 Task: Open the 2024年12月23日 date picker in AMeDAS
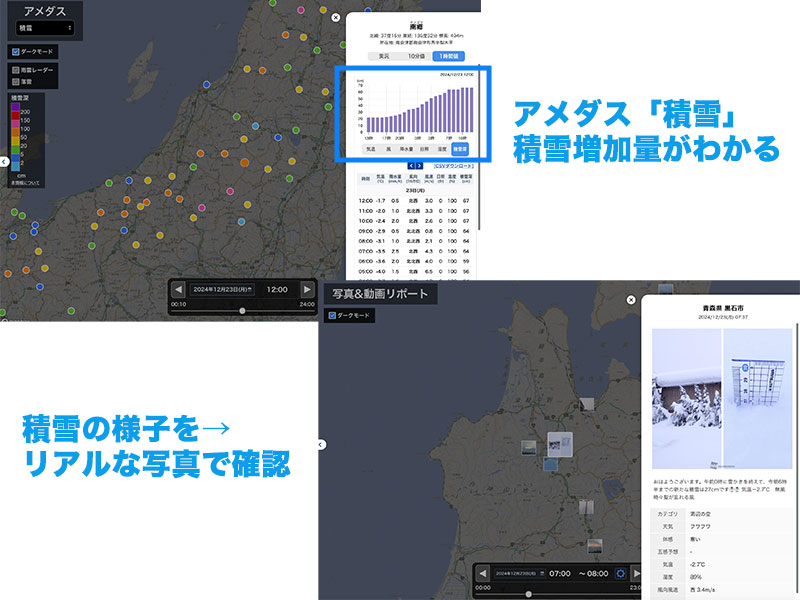click(222, 289)
